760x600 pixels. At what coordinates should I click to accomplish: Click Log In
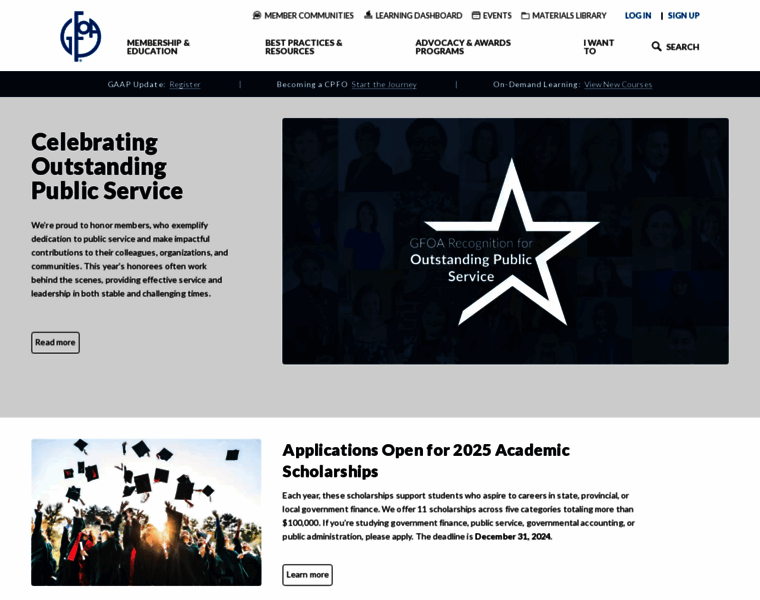click(638, 16)
